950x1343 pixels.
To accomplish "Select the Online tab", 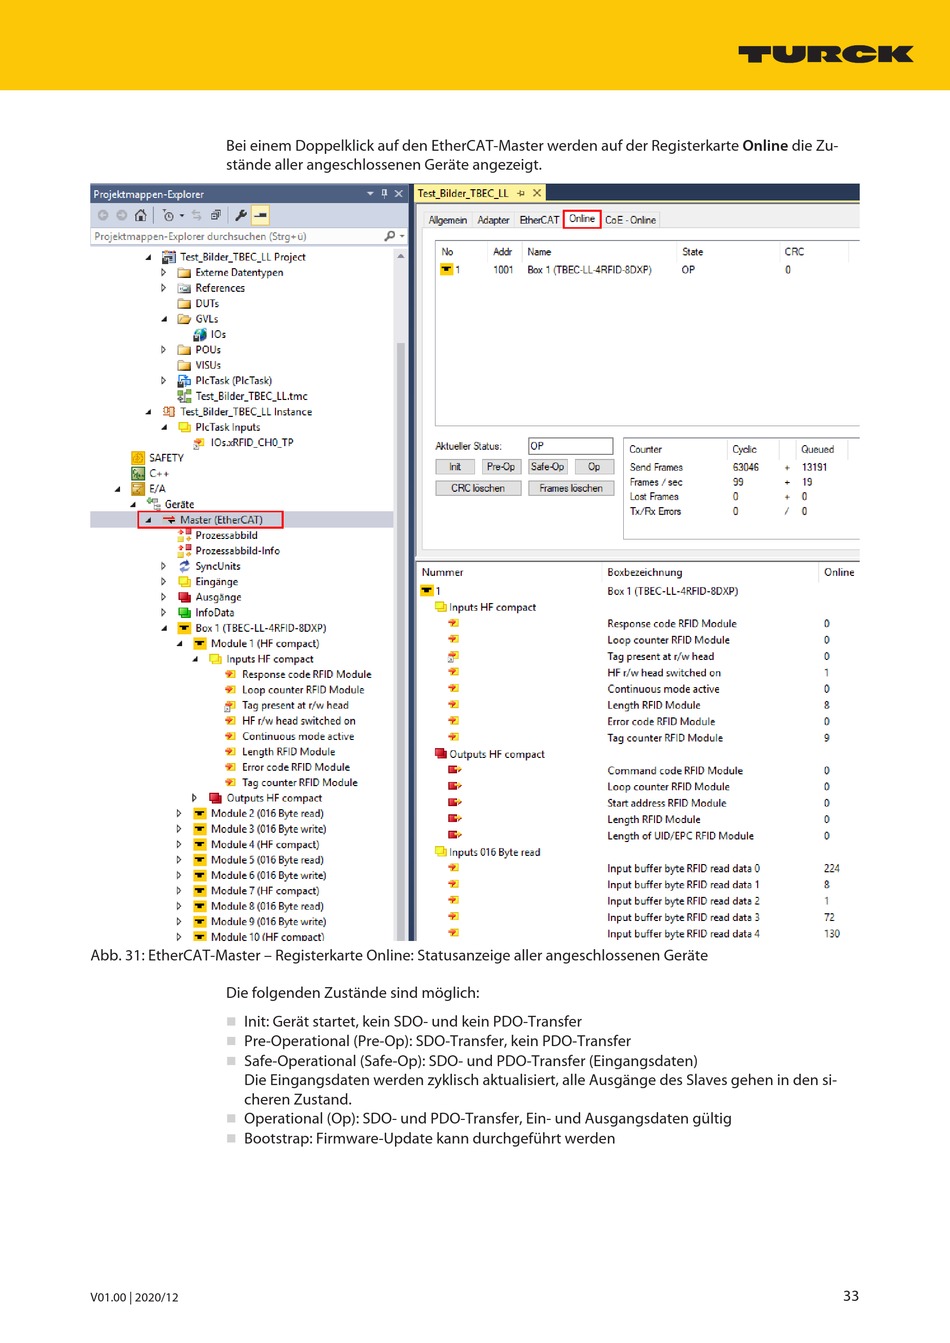I will (x=582, y=219).
